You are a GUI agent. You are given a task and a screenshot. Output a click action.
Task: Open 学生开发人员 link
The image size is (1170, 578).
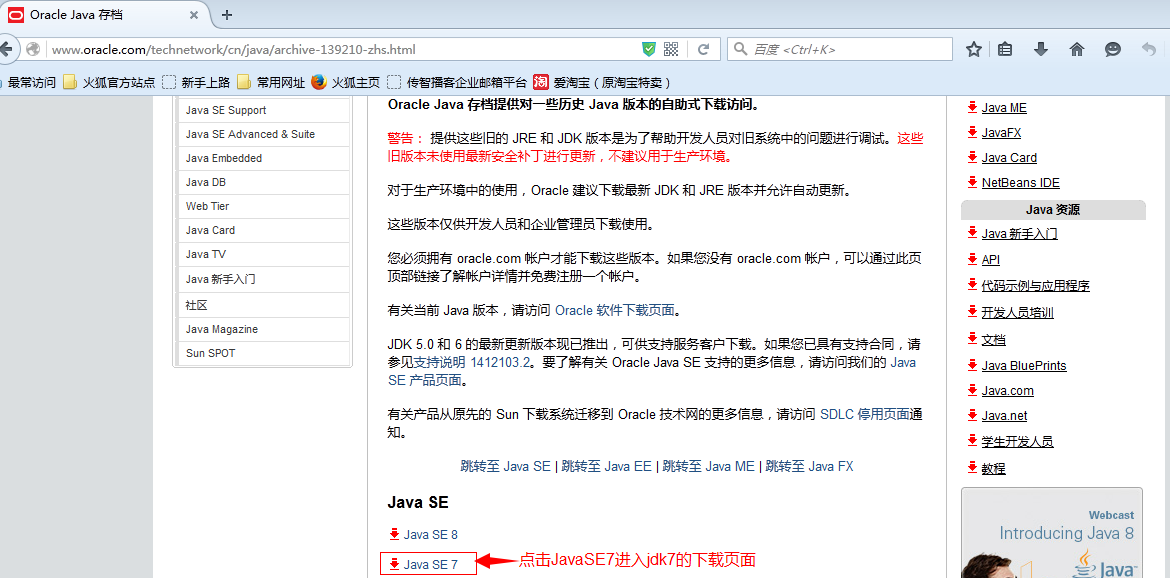tap(1018, 442)
